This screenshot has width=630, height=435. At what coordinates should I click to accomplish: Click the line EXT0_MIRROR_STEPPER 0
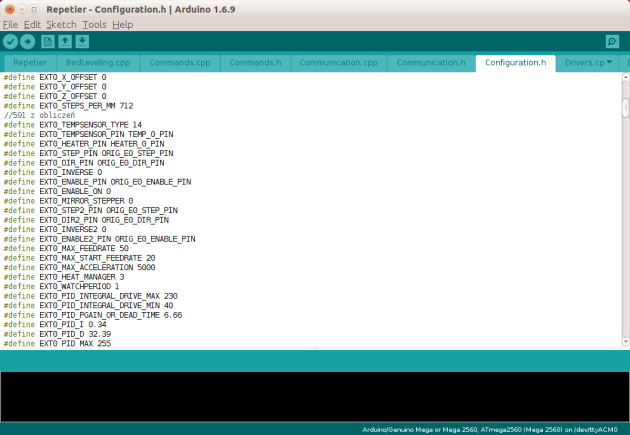68,201
